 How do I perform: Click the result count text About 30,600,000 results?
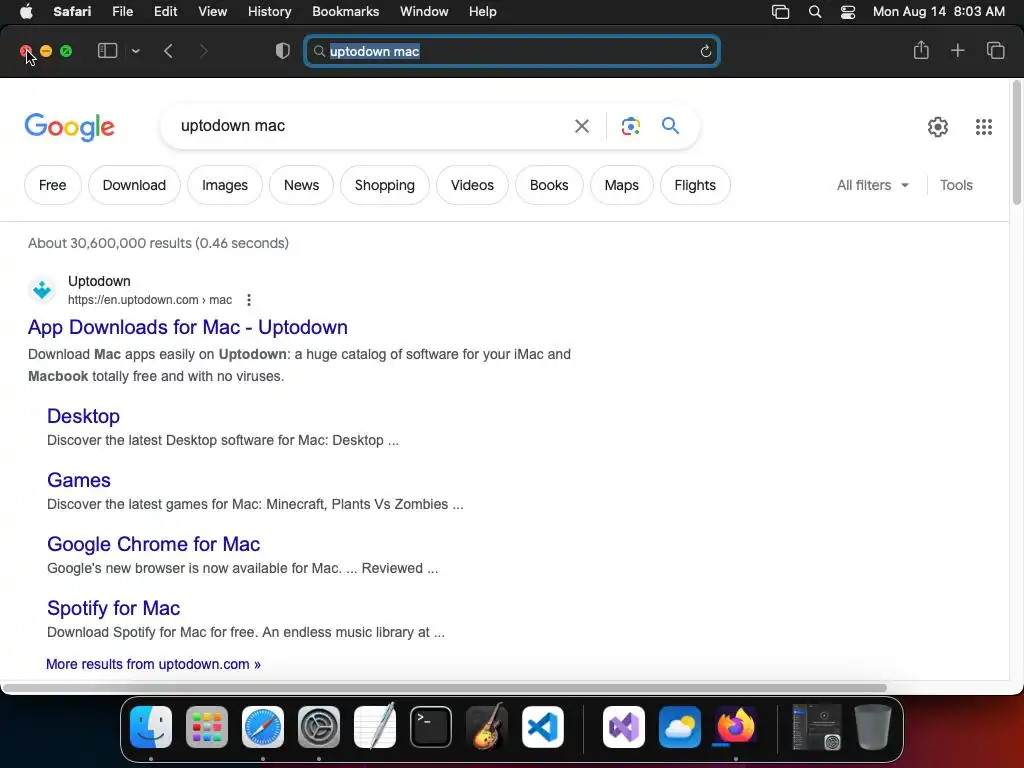(x=159, y=243)
